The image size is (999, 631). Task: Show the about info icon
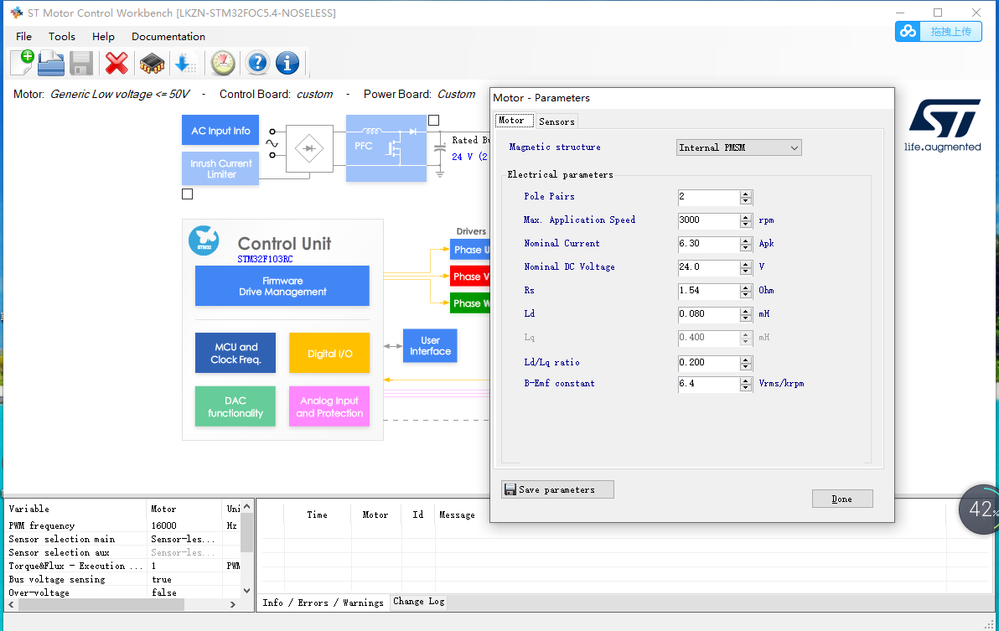coord(287,63)
